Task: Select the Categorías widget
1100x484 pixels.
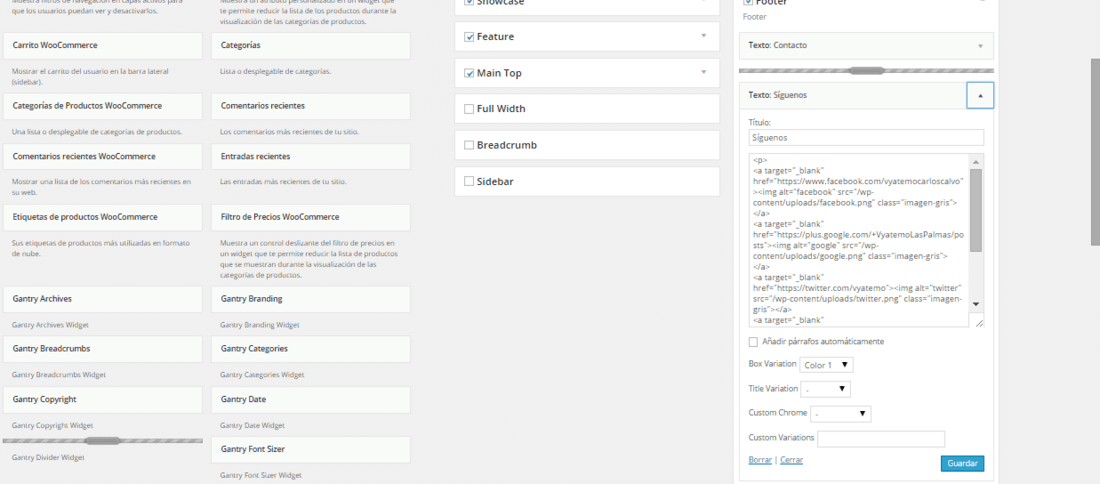Action: 311,46
